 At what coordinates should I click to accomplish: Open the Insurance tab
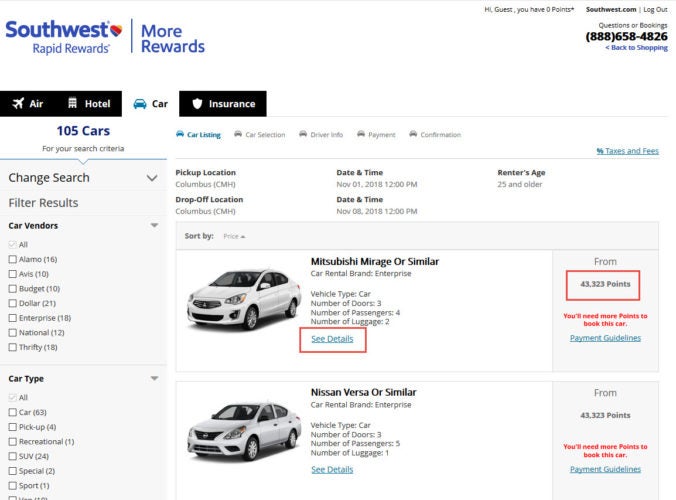click(x=222, y=104)
